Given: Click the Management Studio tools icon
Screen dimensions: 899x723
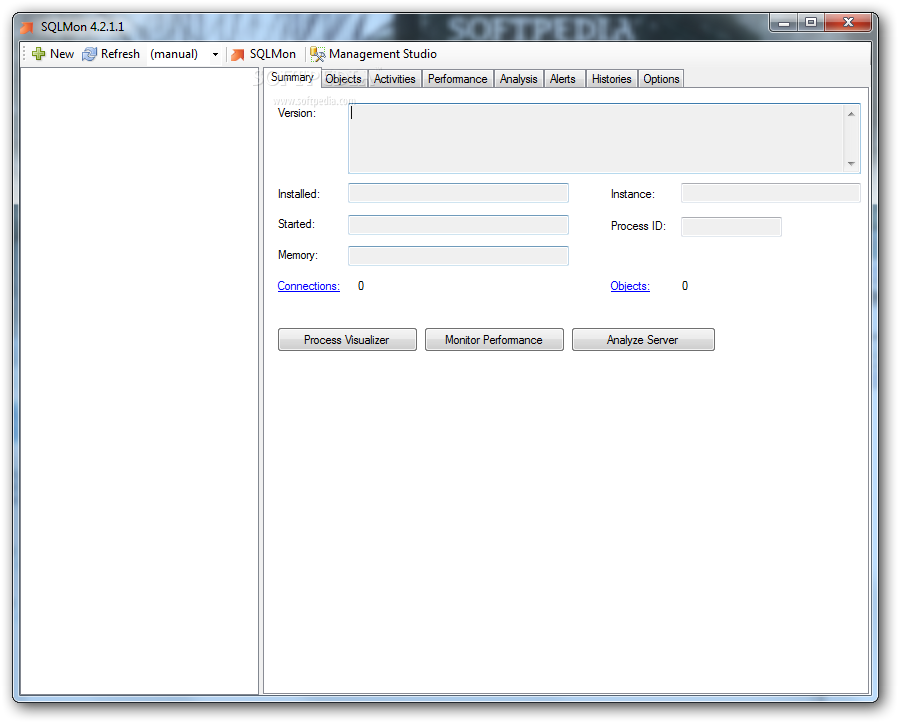Looking at the screenshot, I should pyautogui.click(x=317, y=54).
